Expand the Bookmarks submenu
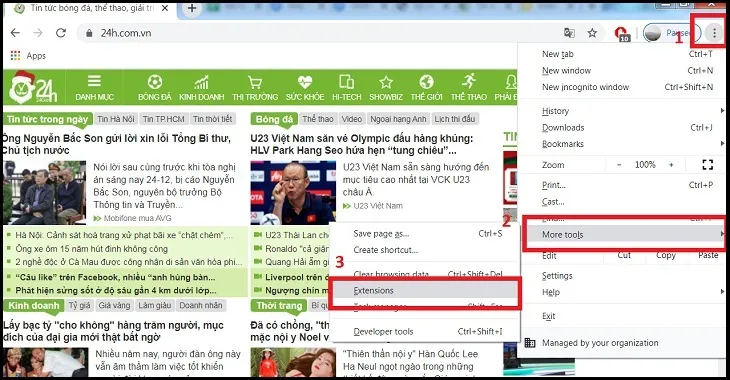 (x=622, y=144)
